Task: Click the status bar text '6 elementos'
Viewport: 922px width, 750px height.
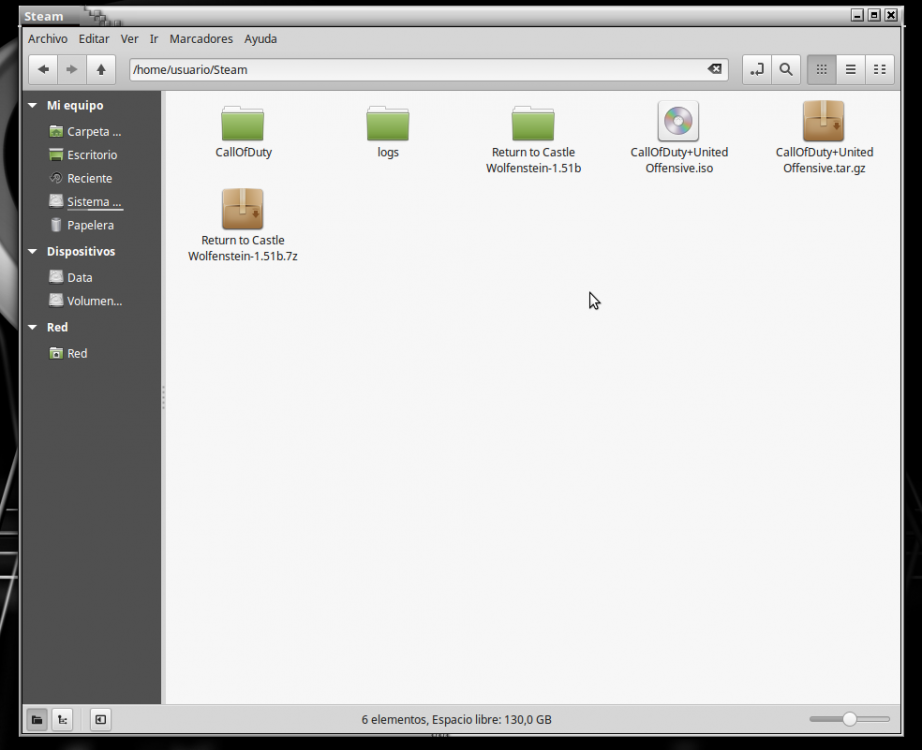Action: pos(393,719)
